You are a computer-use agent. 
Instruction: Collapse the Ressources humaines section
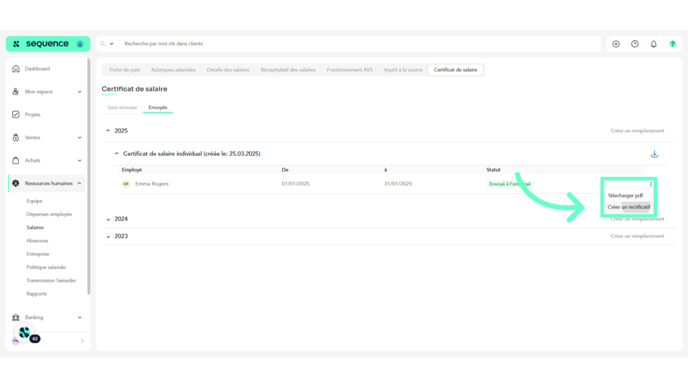[79, 183]
